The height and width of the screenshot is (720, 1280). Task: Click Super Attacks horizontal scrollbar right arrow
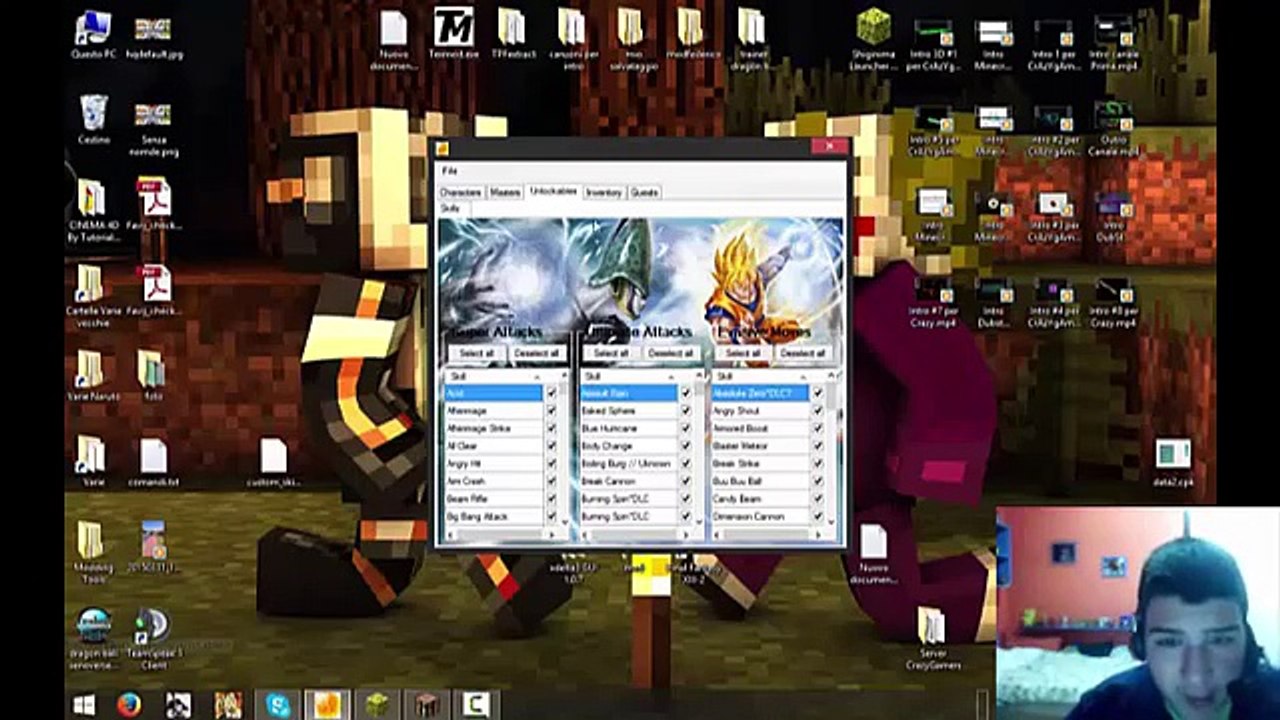[552, 535]
